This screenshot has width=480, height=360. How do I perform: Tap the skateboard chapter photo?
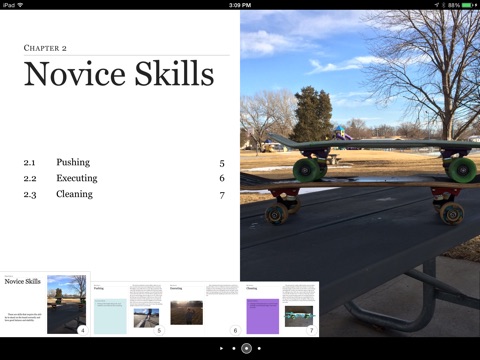click(360, 173)
